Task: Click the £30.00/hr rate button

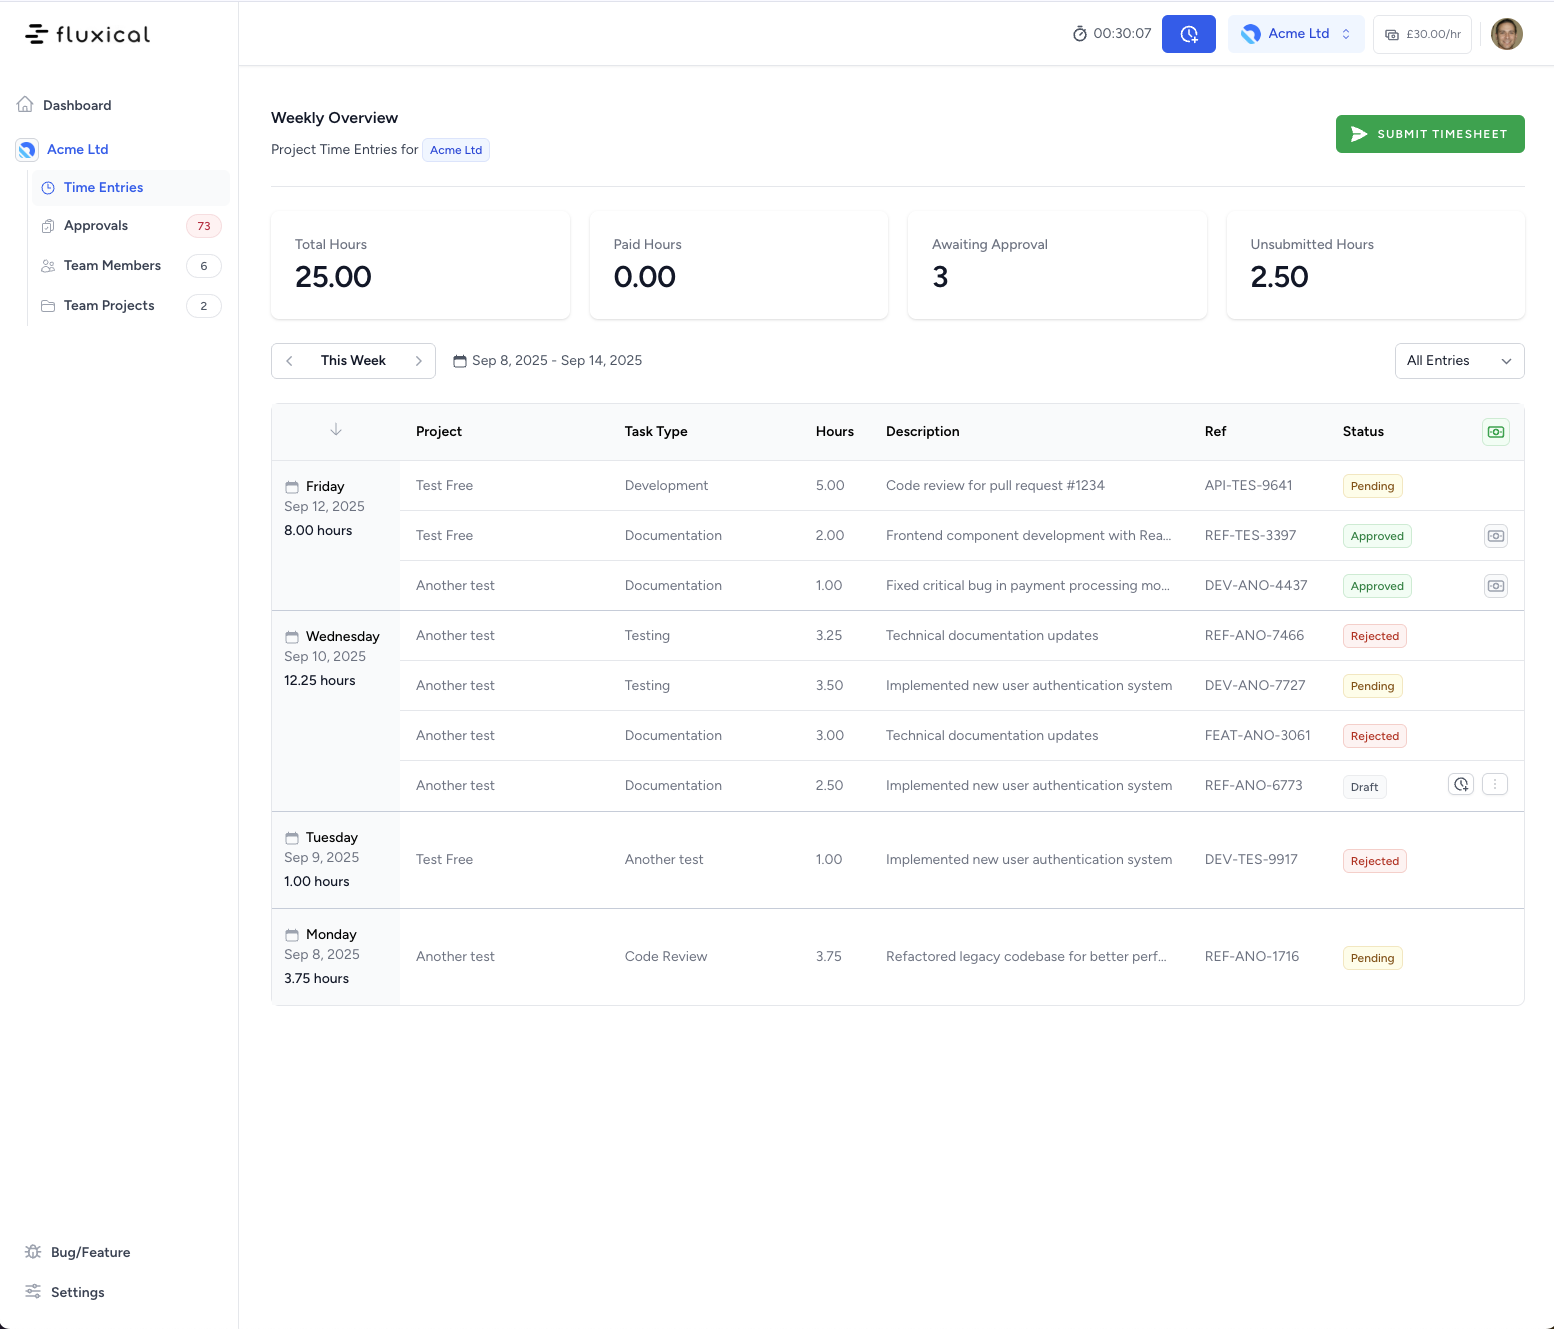Action: point(1422,34)
